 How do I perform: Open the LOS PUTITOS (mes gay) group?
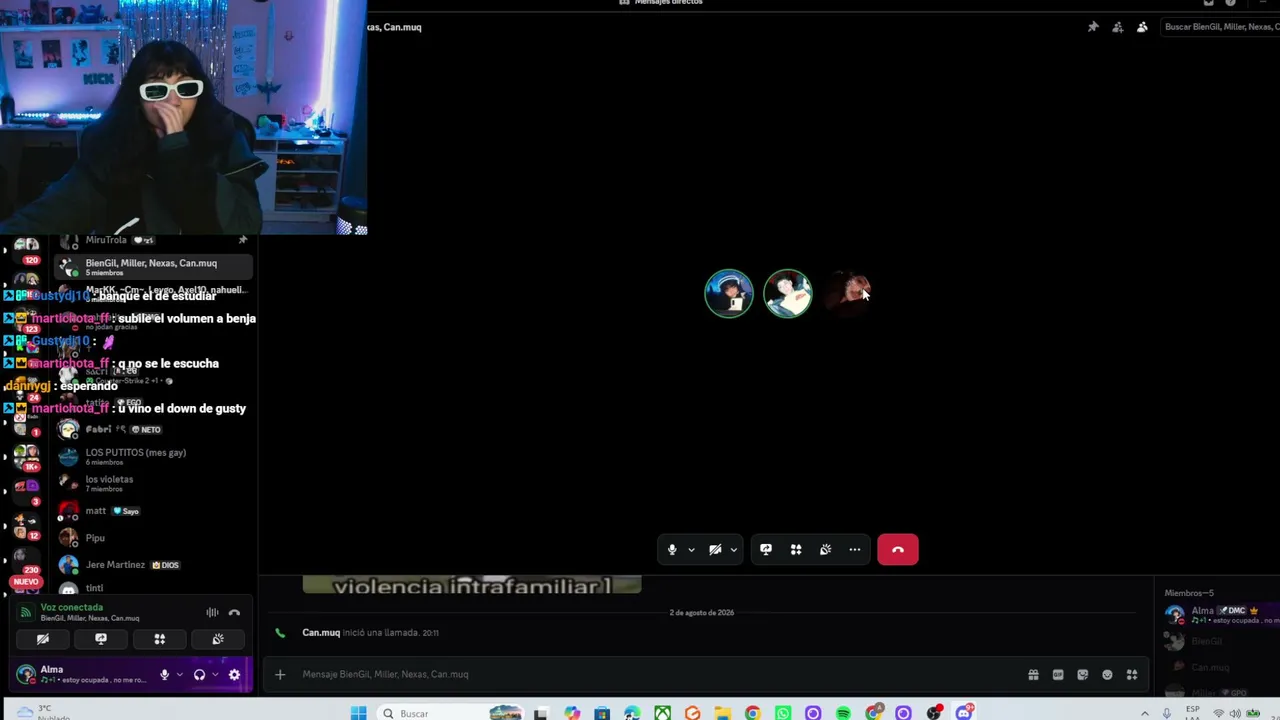(152, 456)
